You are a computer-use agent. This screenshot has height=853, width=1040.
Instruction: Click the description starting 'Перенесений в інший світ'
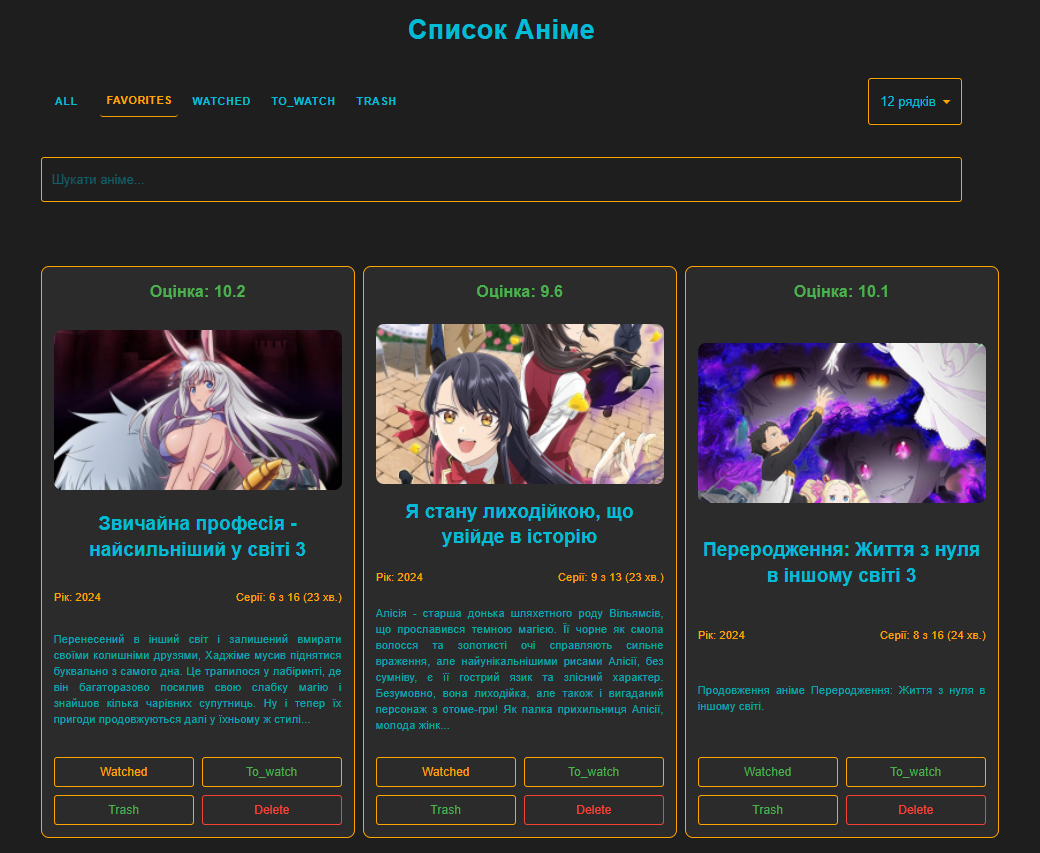[198, 679]
